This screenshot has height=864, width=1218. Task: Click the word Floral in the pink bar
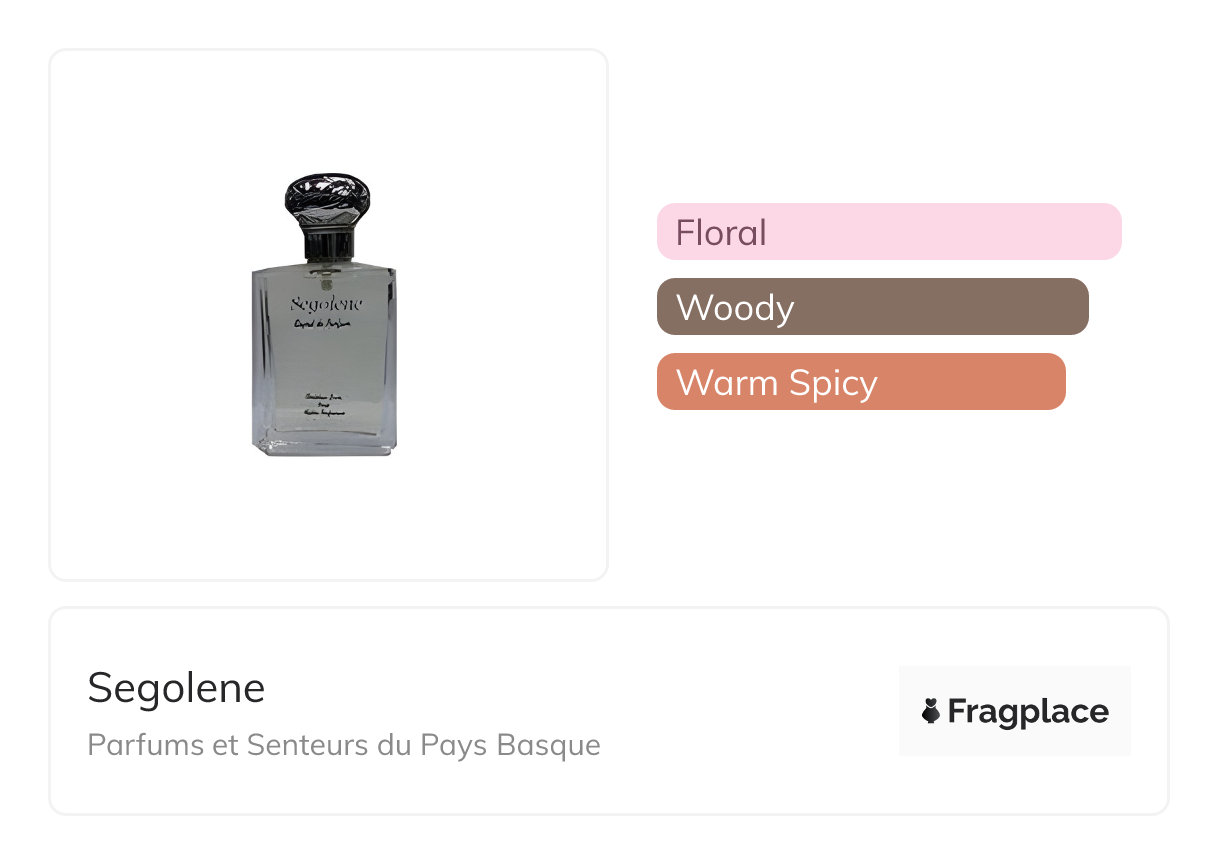[721, 233]
